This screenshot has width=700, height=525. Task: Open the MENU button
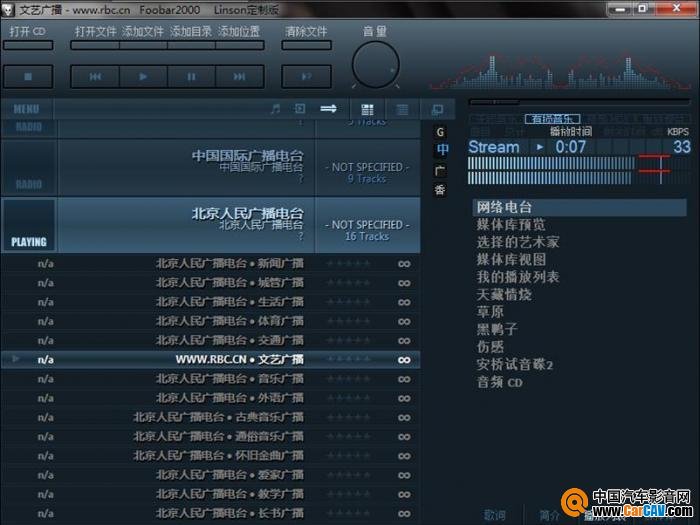click(x=26, y=109)
